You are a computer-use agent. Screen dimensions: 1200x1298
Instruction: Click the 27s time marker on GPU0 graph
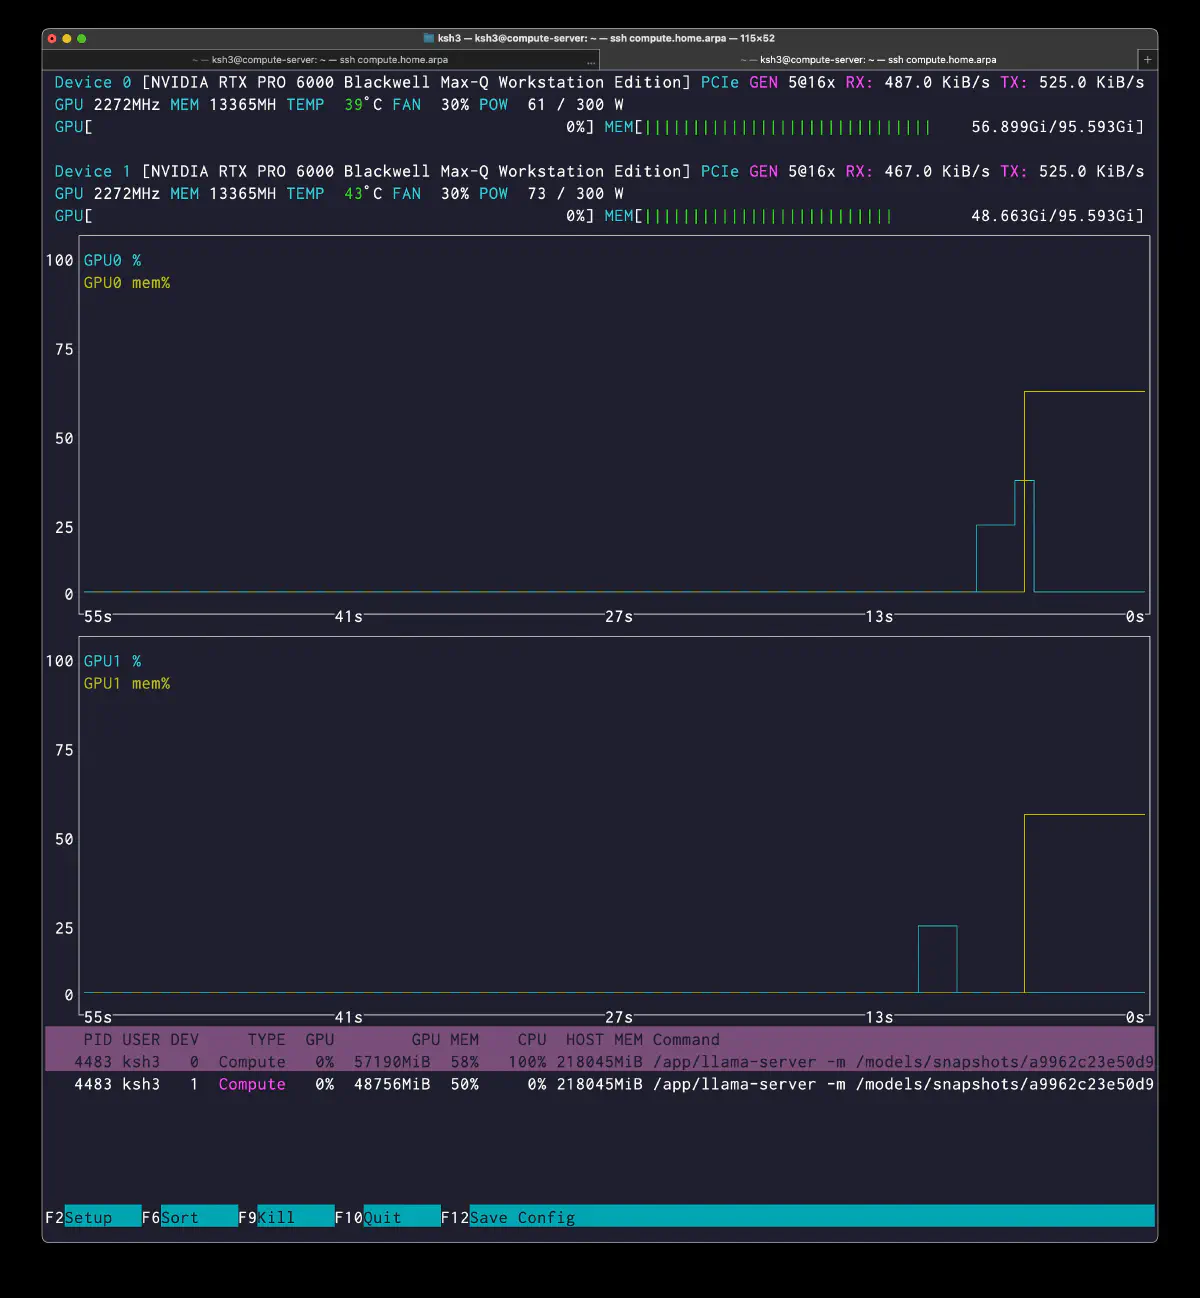tap(619, 616)
